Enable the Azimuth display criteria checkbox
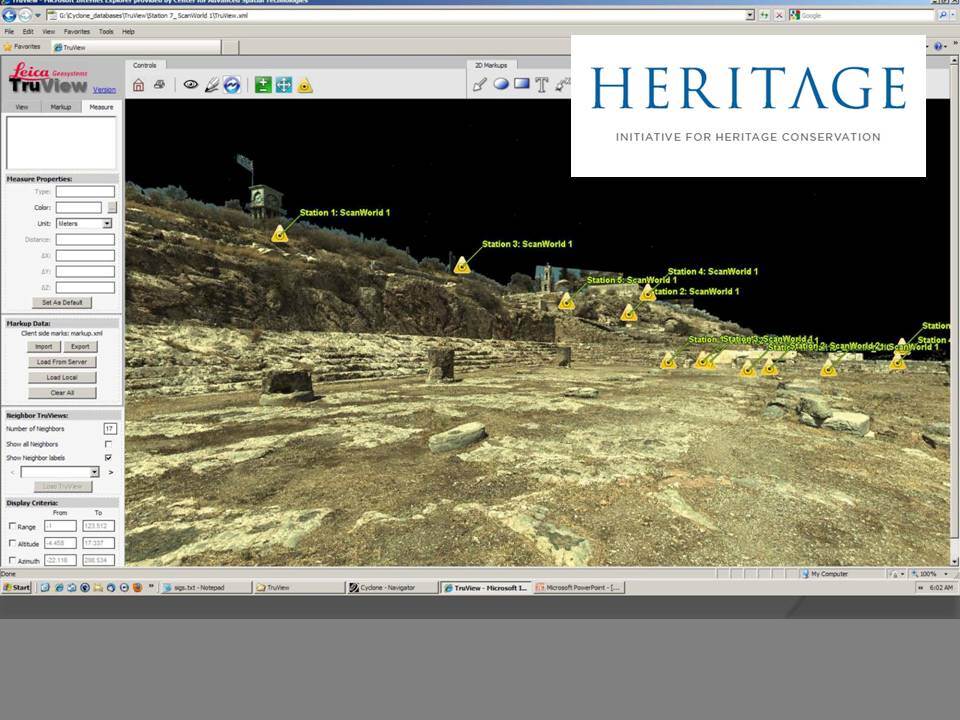This screenshot has height=720, width=960. click(x=12, y=560)
